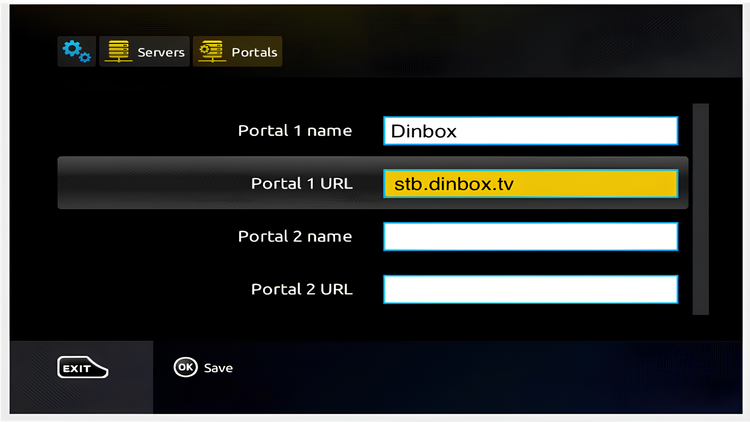
Task: Focus the Portal 1 name field
Action: click(530, 131)
